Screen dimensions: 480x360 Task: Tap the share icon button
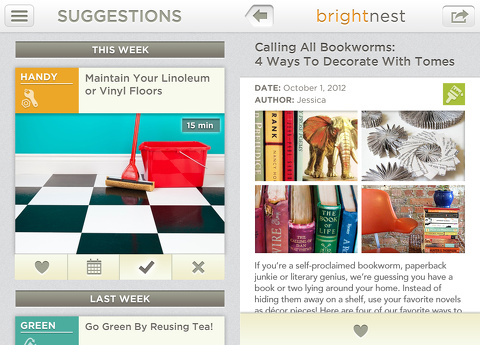(x=458, y=16)
